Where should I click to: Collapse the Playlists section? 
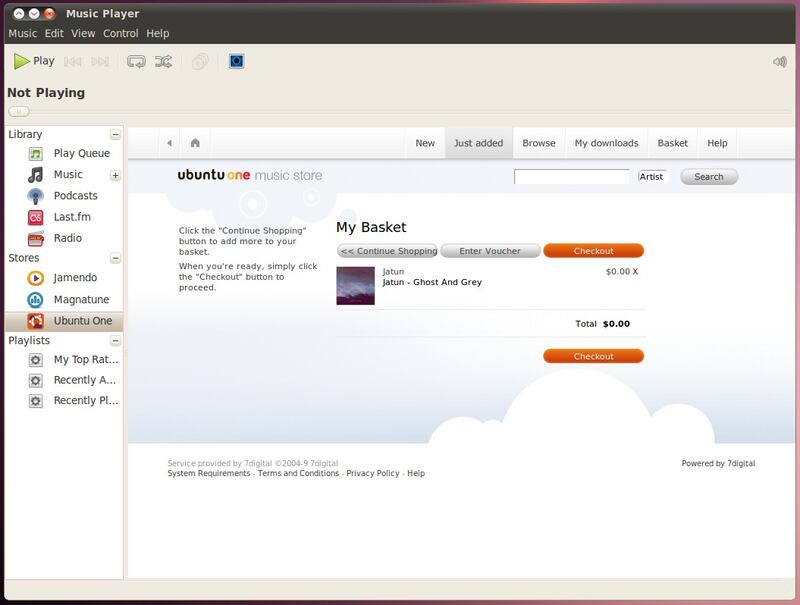(x=115, y=341)
